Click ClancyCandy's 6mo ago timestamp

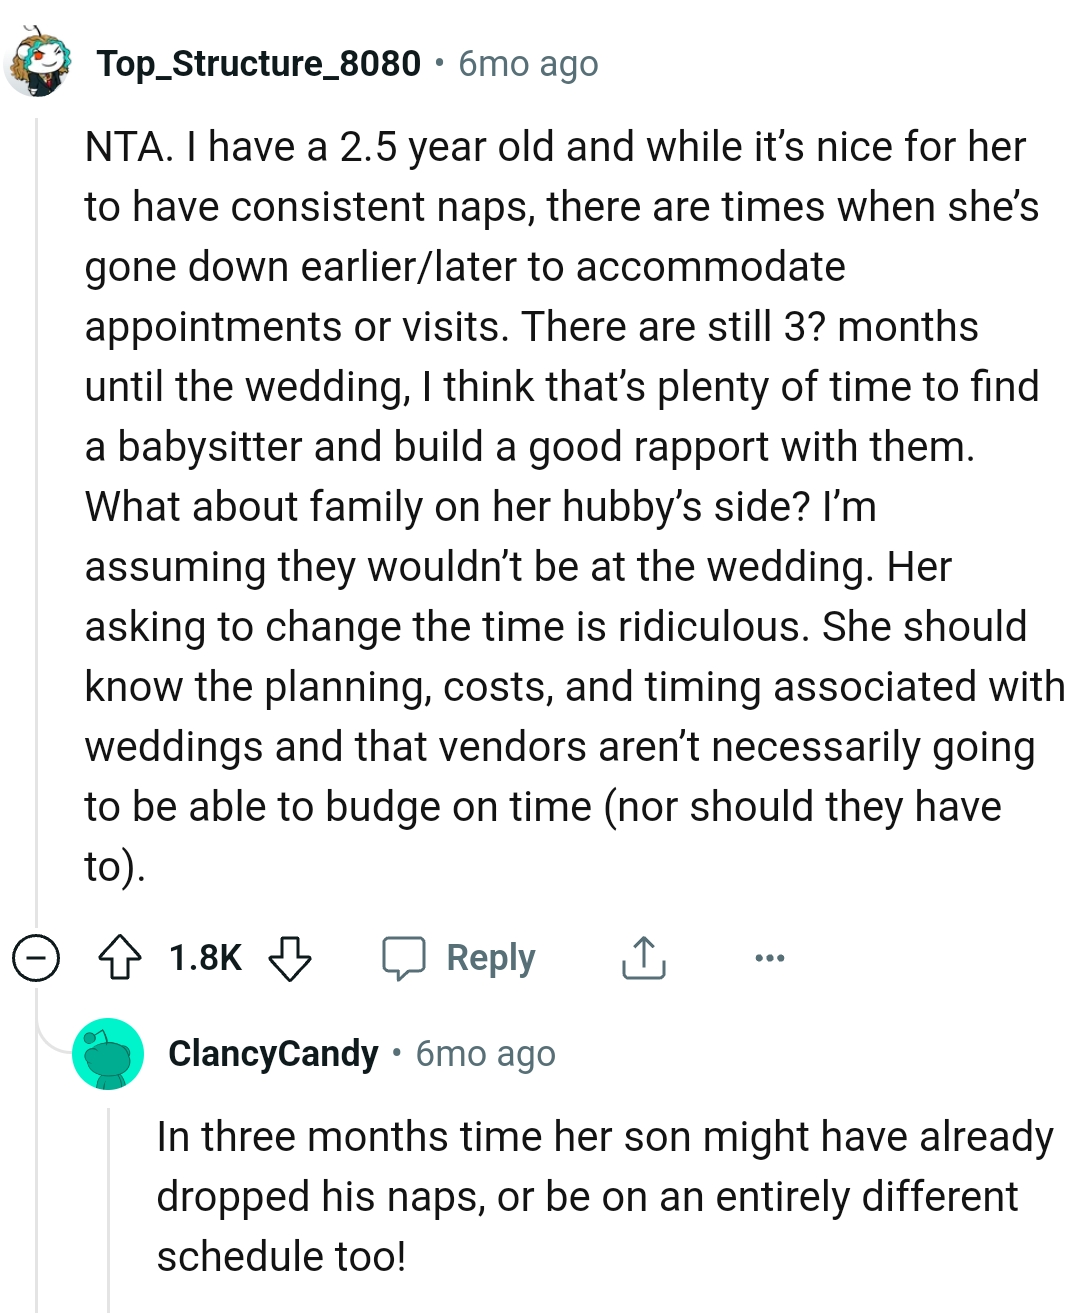pyautogui.click(x=485, y=1053)
